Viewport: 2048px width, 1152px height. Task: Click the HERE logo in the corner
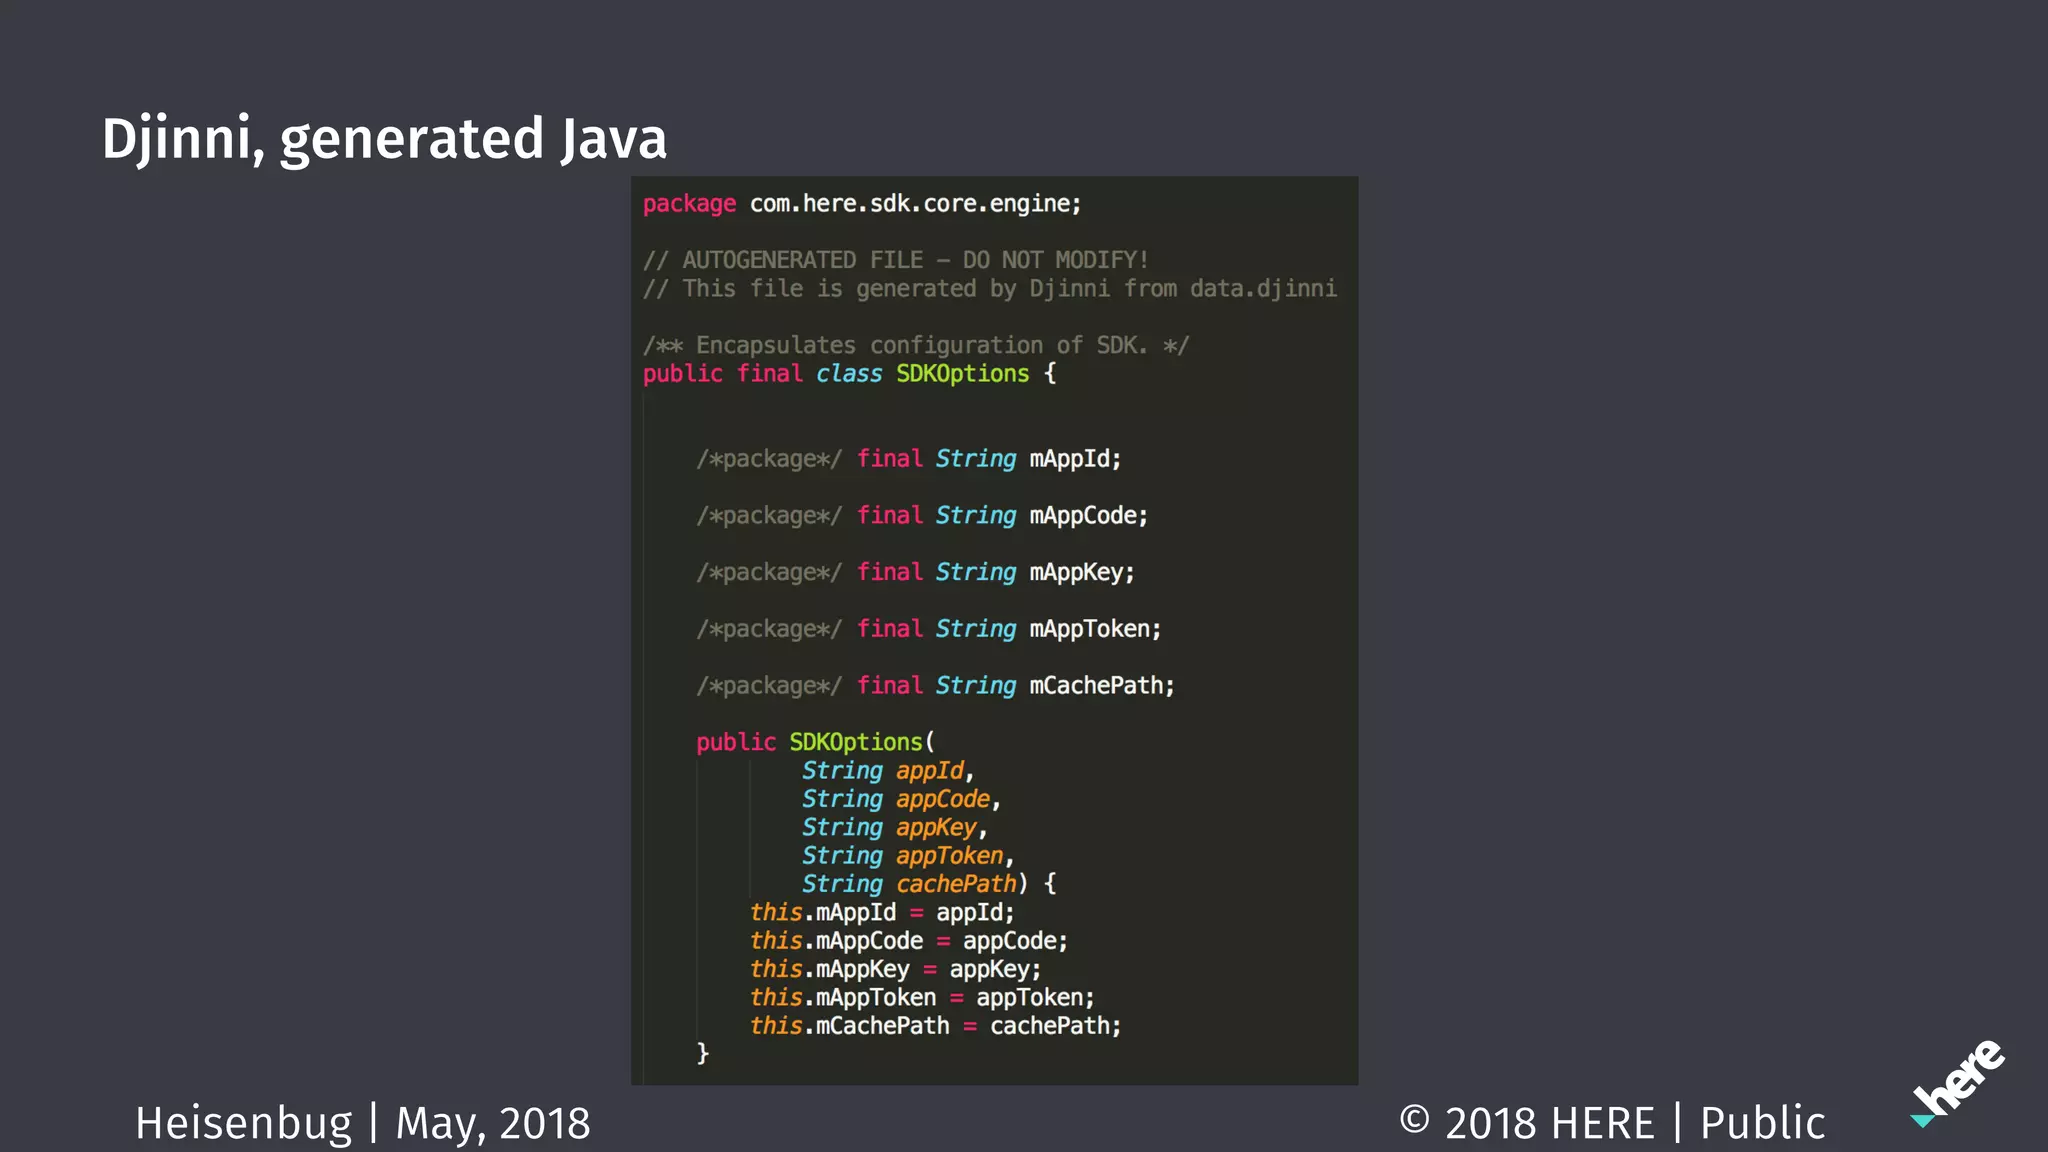click(1958, 1084)
